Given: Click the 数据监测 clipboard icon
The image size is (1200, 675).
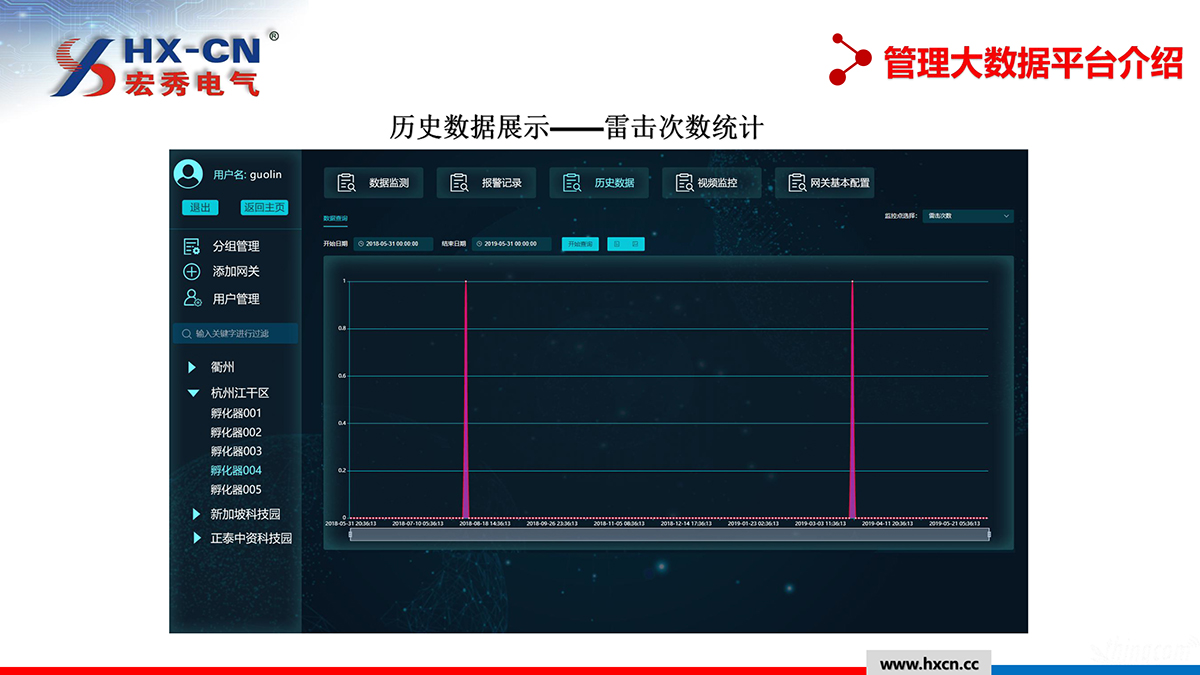Looking at the screenshot, I should (x=347, y=183).
